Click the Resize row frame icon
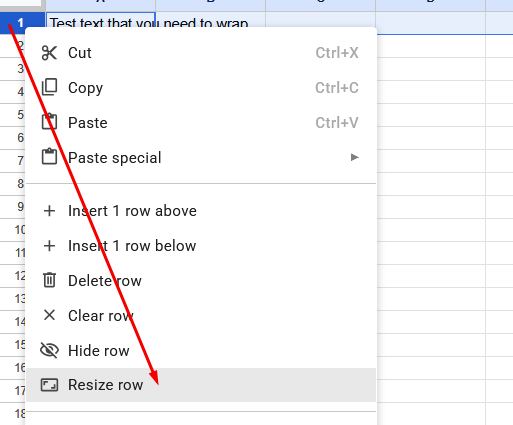Image resolution: width=513 pixels, height=425 pixels. click(x=49, y=385)
